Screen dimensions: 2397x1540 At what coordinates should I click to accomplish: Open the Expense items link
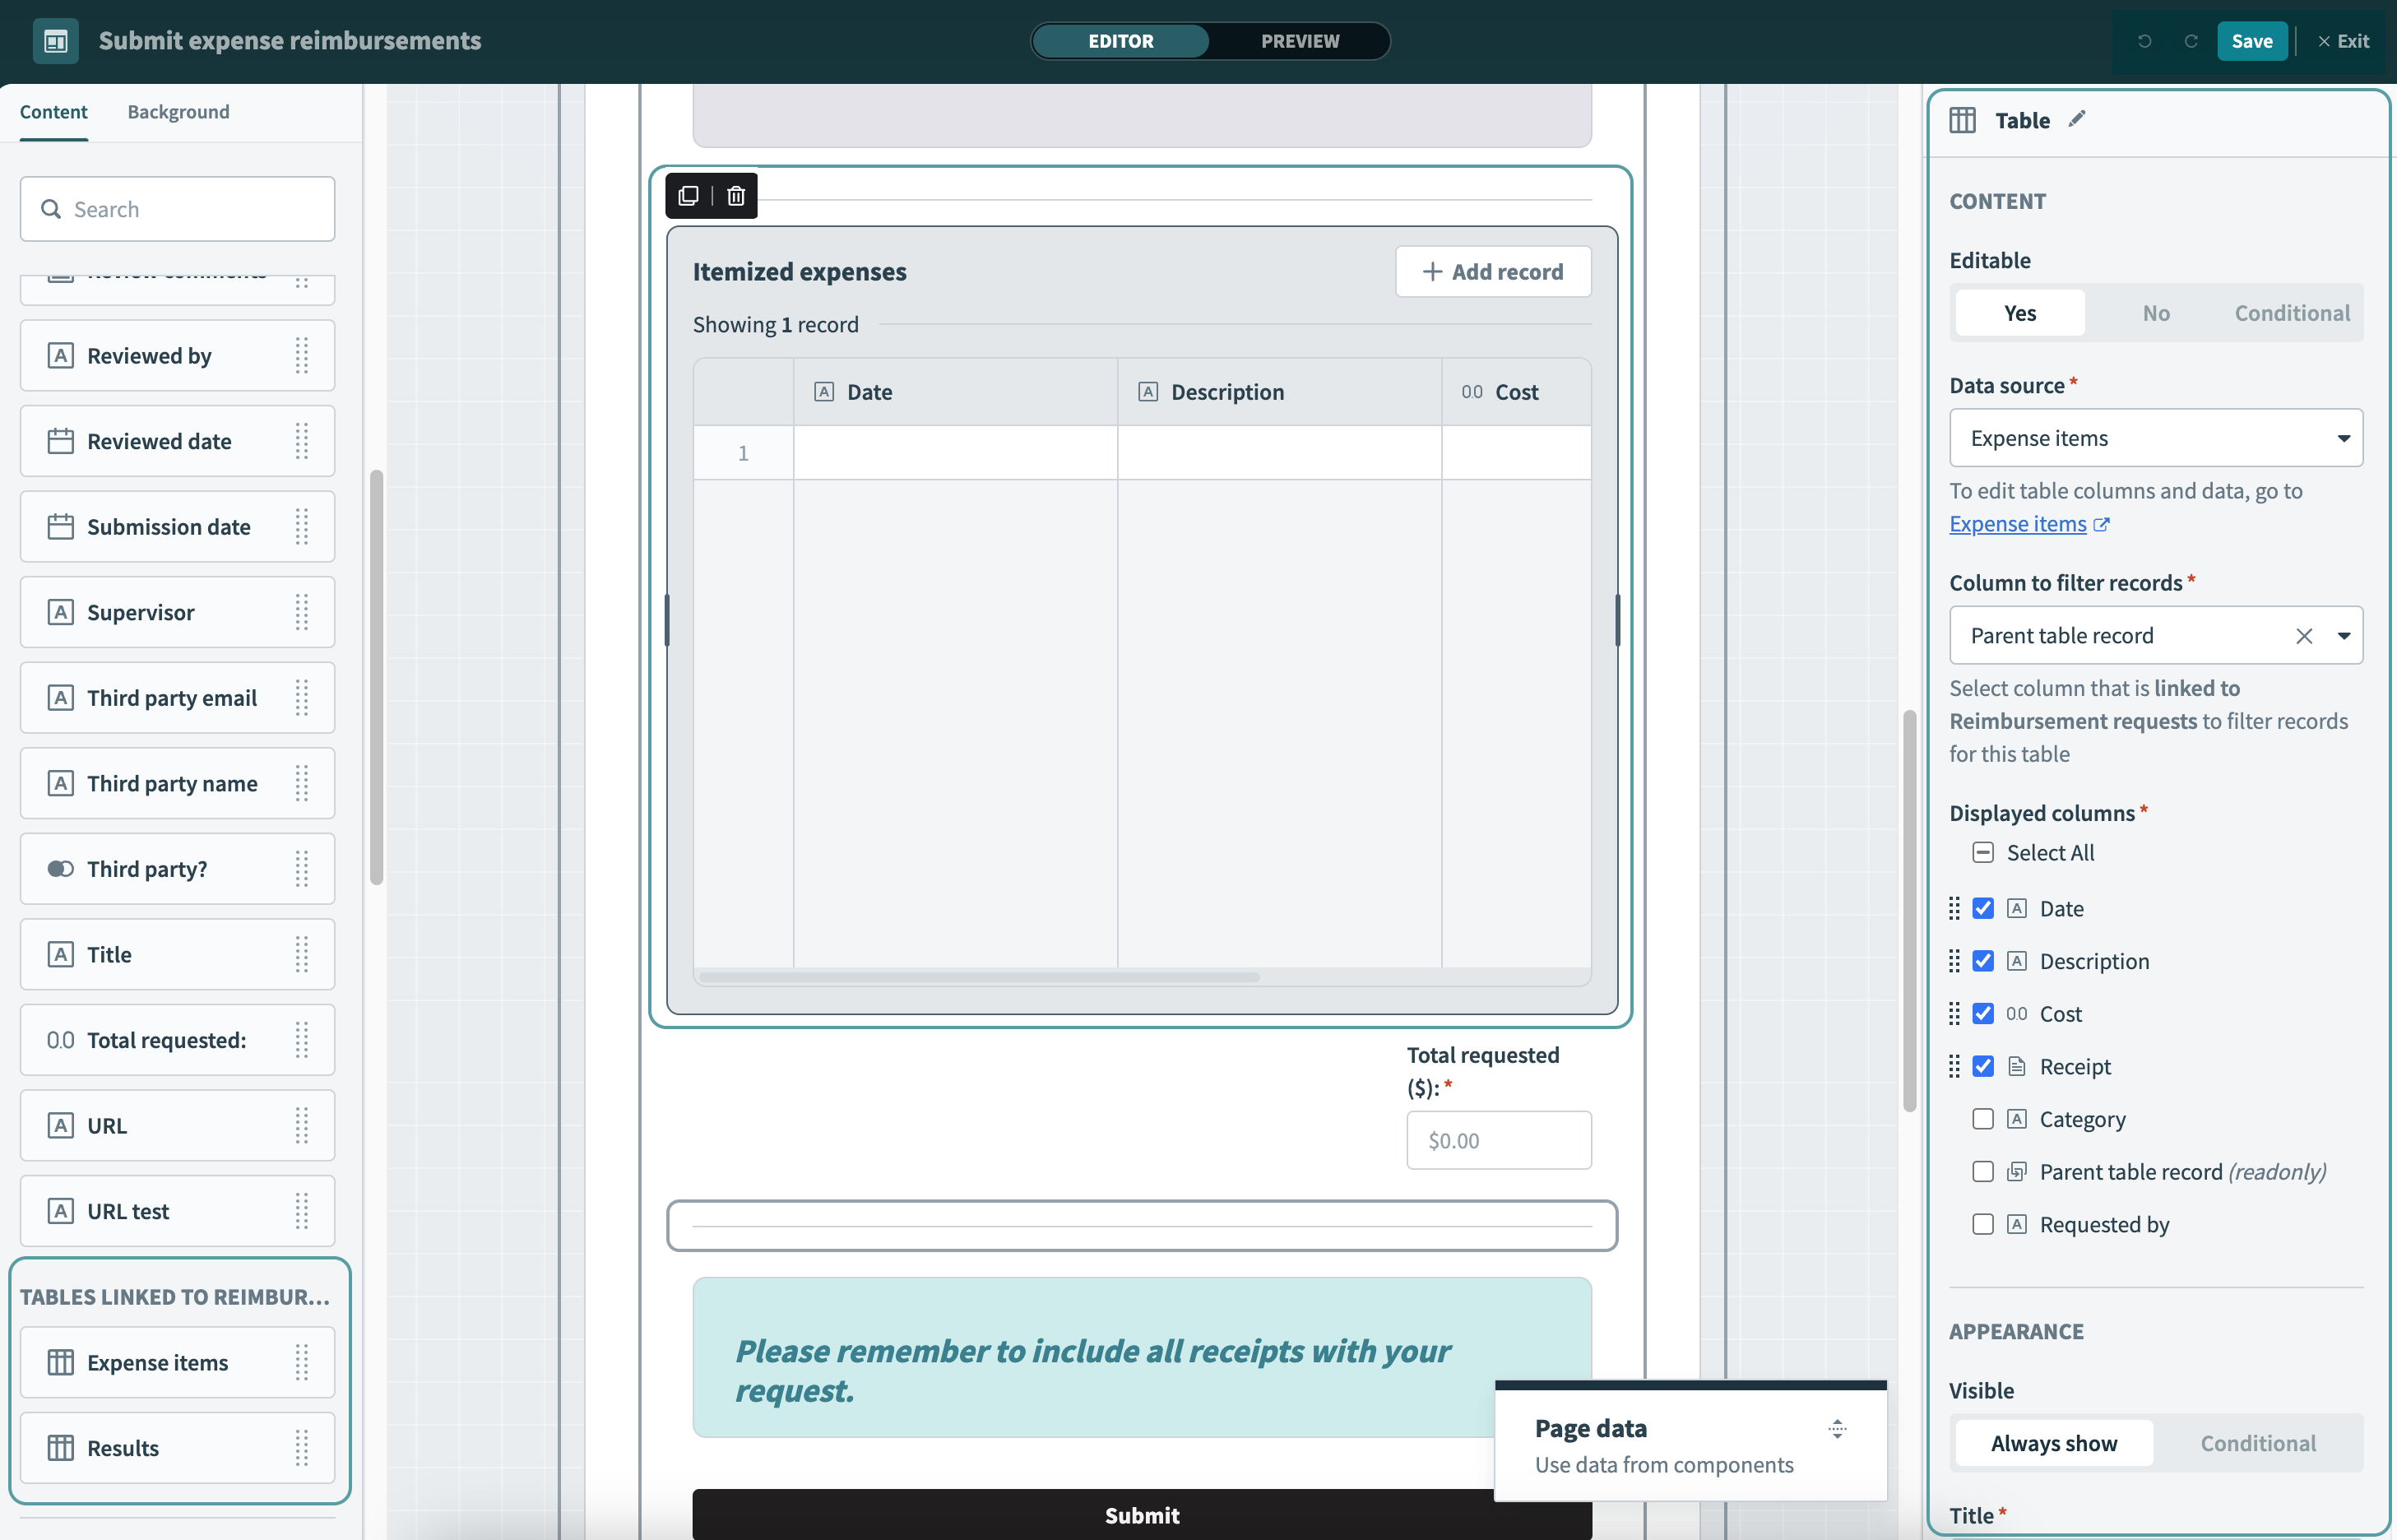[x=2017, y=524]
